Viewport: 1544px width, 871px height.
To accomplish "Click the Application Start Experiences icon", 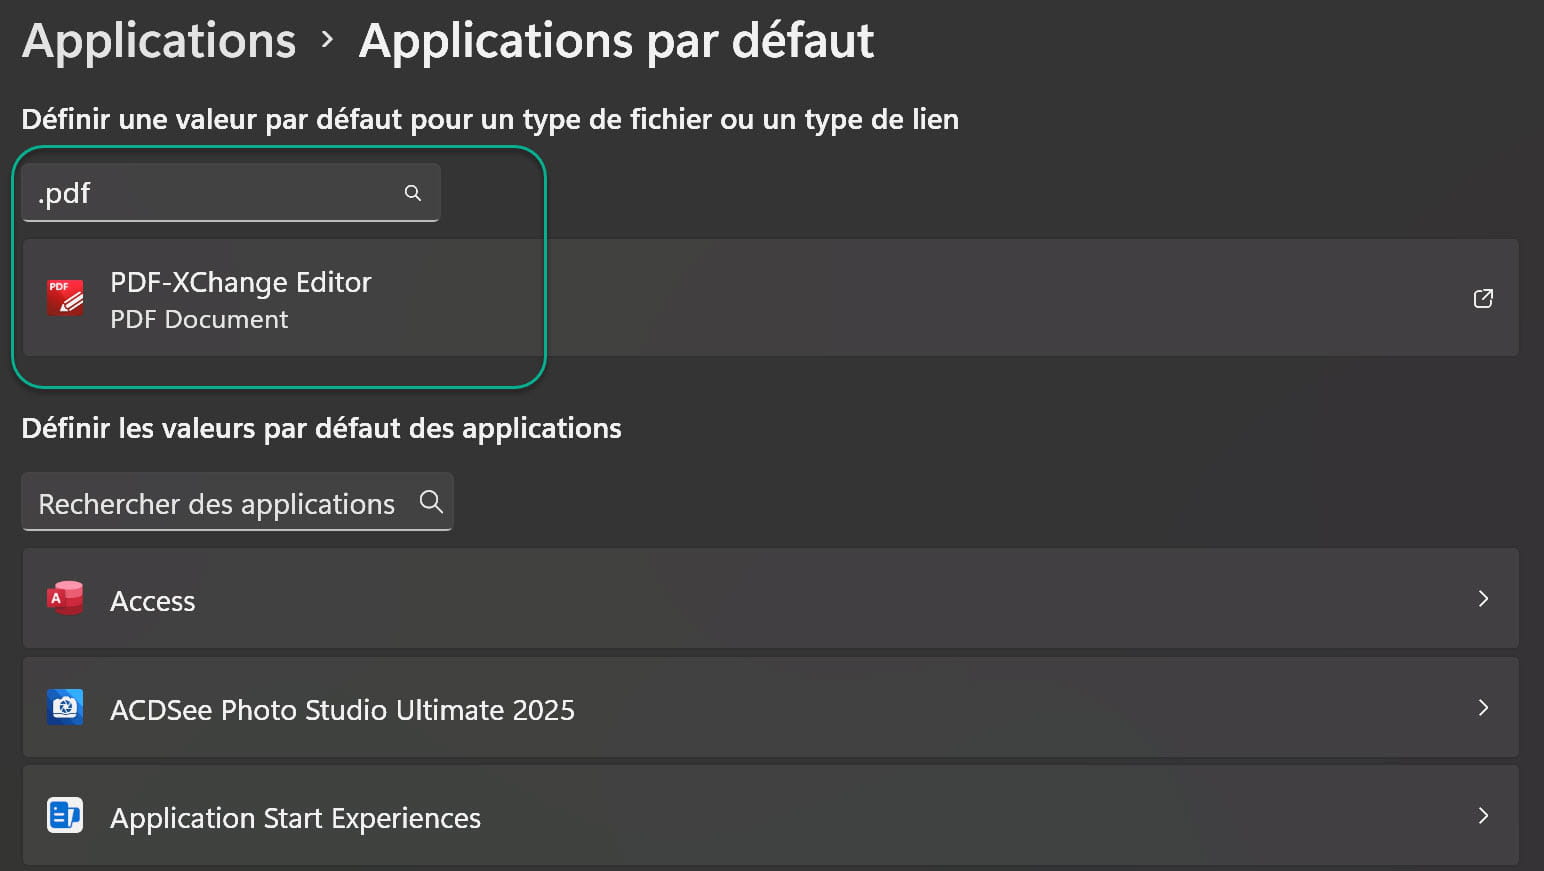I will [x=66, y=816].
